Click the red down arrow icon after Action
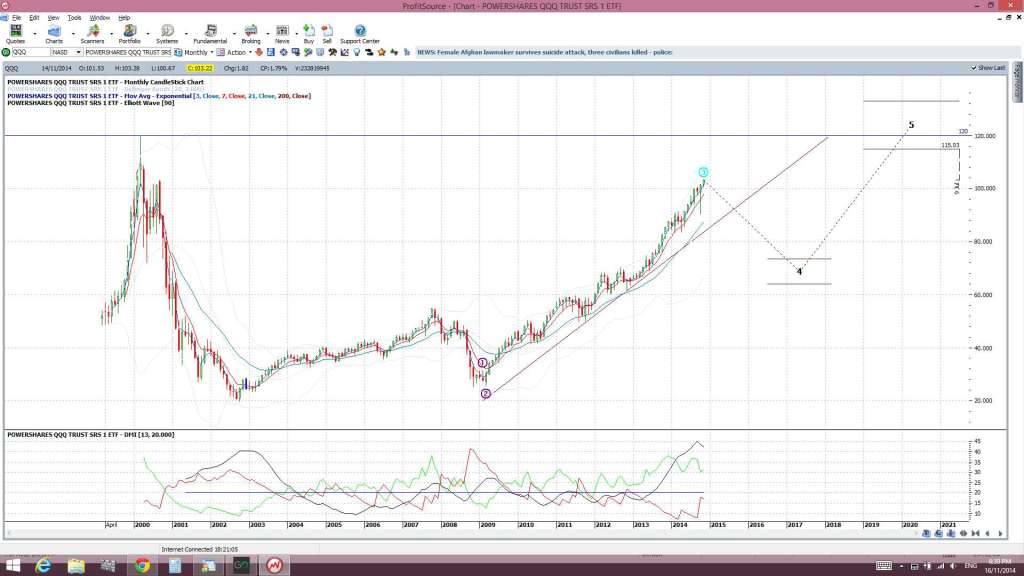The height and width of the screenshot is (576, 1024). coord(259,52)
